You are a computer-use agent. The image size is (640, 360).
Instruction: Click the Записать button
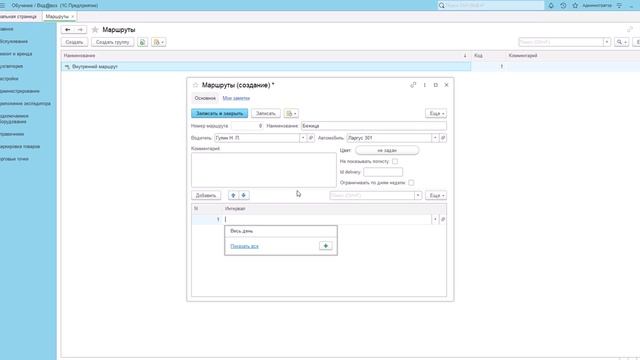266,113
